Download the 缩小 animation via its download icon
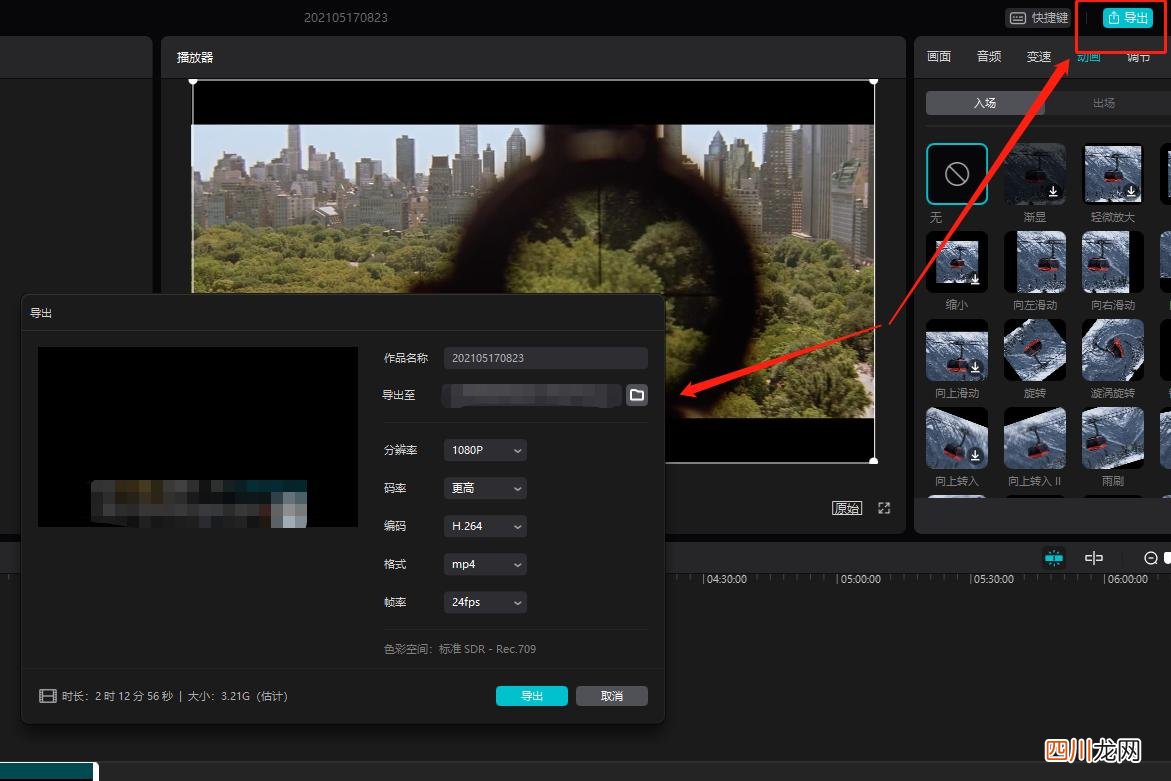The width and height of the screenshot is (1171, 781). (x=975, y=279)
